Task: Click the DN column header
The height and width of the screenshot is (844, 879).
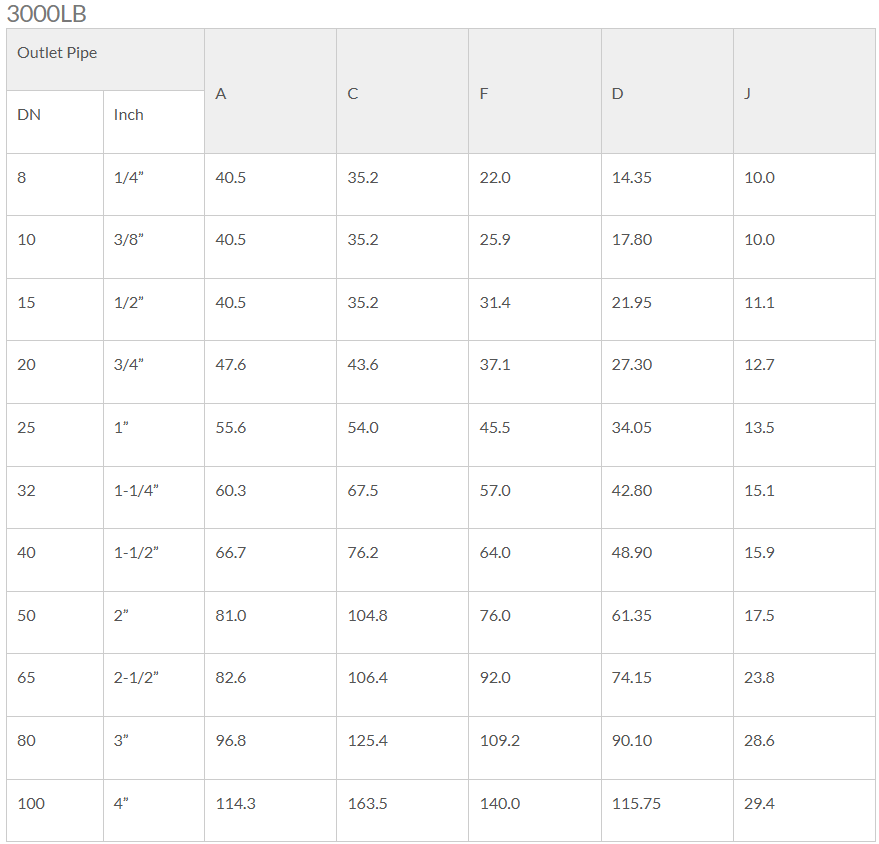Action: [55, 122]
